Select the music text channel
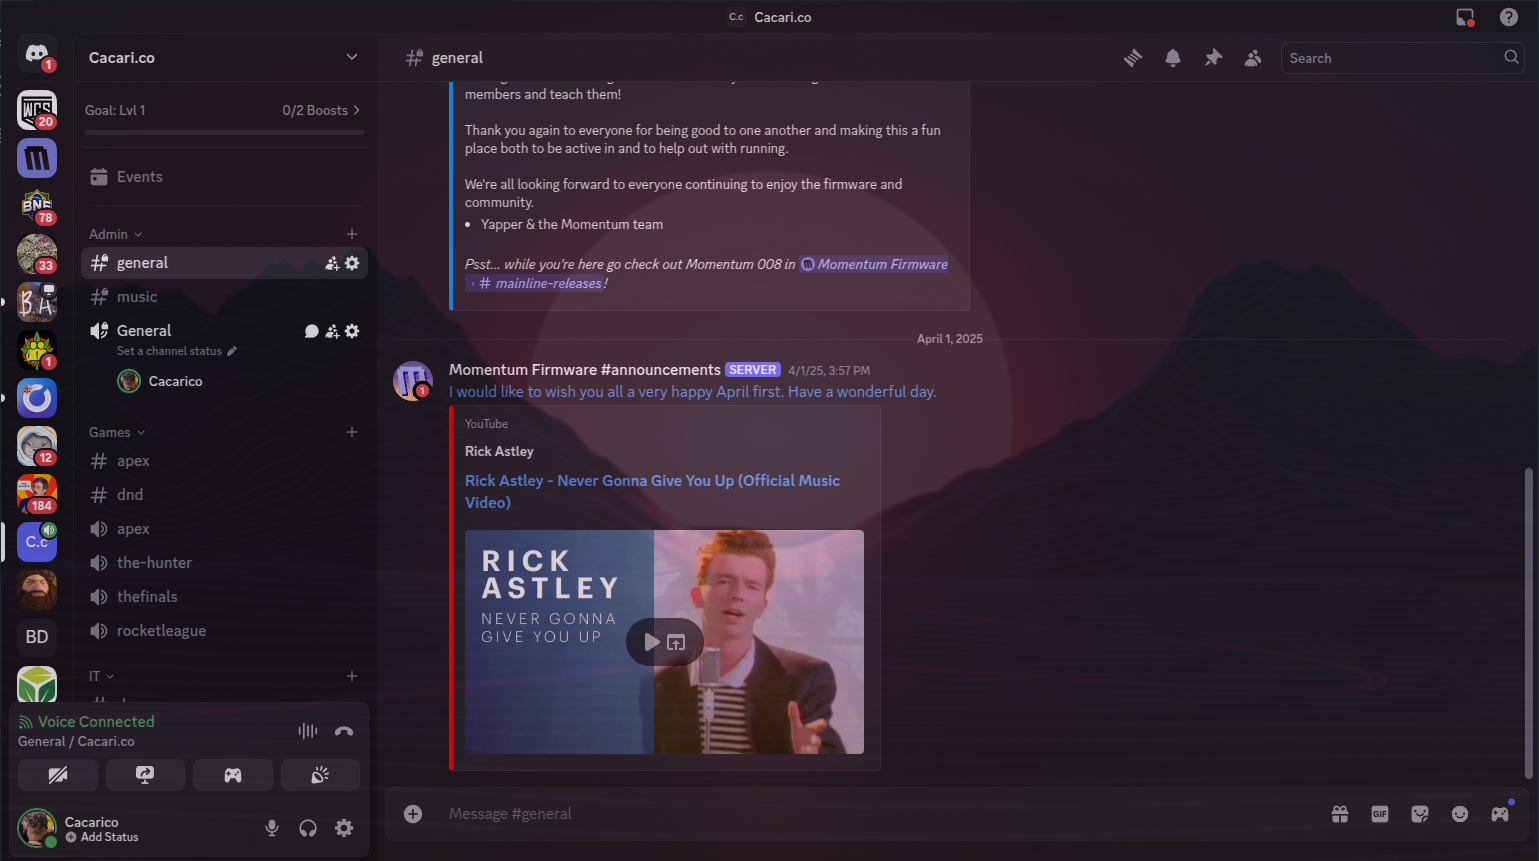 [x=225, y=297]
